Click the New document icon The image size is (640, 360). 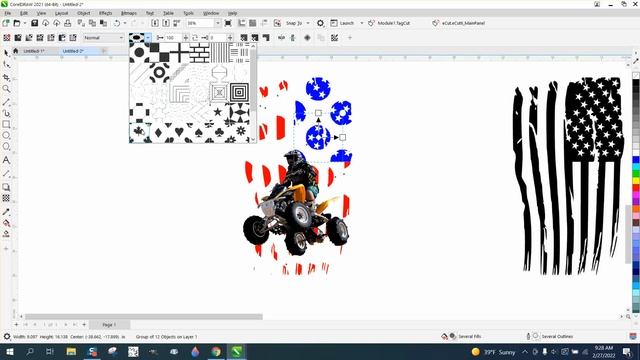coord(6,23)
